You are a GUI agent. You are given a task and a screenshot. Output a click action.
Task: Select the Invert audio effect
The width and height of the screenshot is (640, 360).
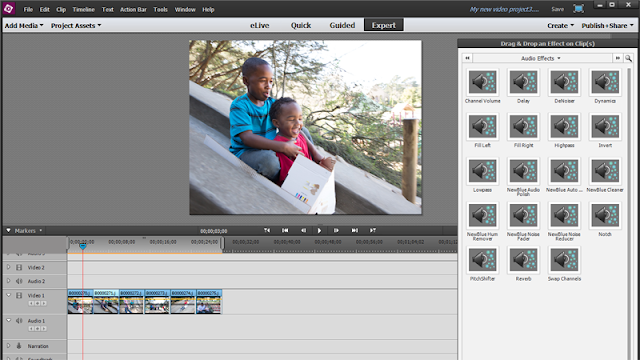coord(605,127)
